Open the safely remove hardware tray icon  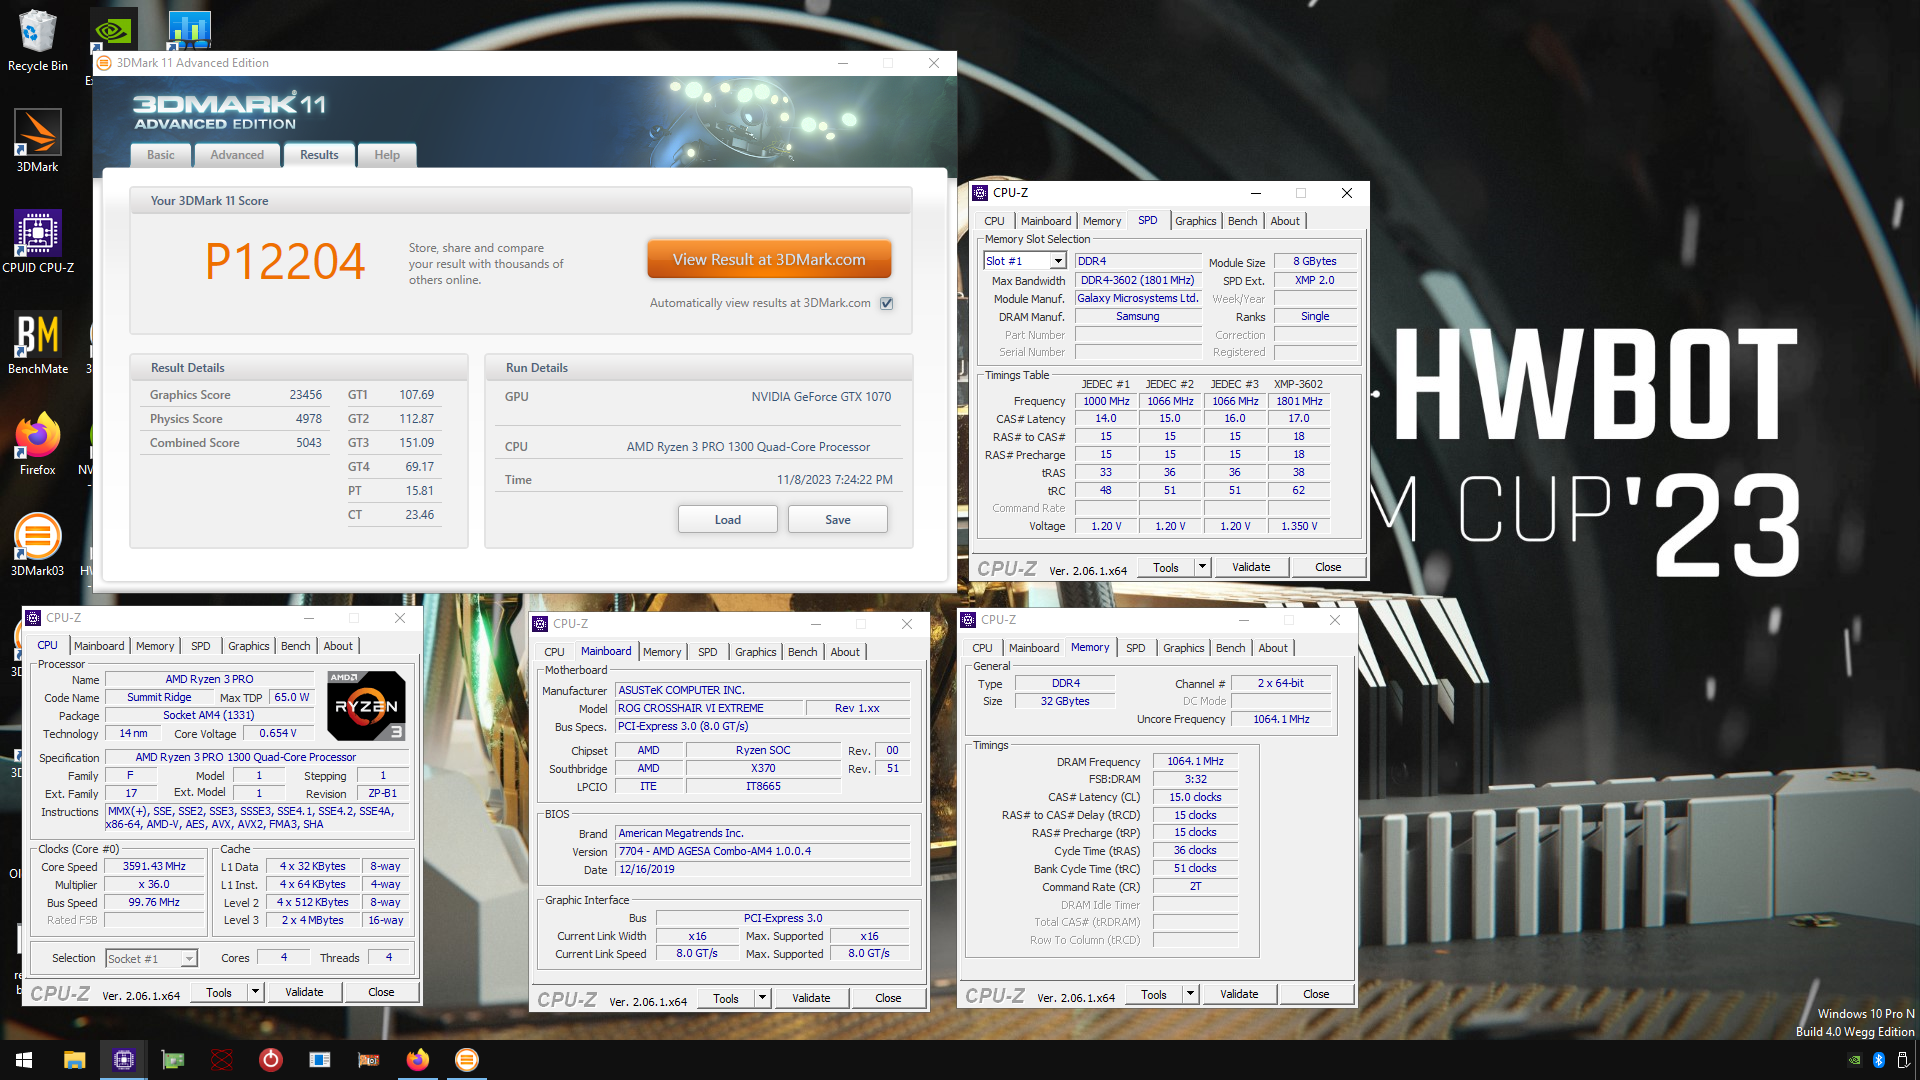point(1903,1060)
